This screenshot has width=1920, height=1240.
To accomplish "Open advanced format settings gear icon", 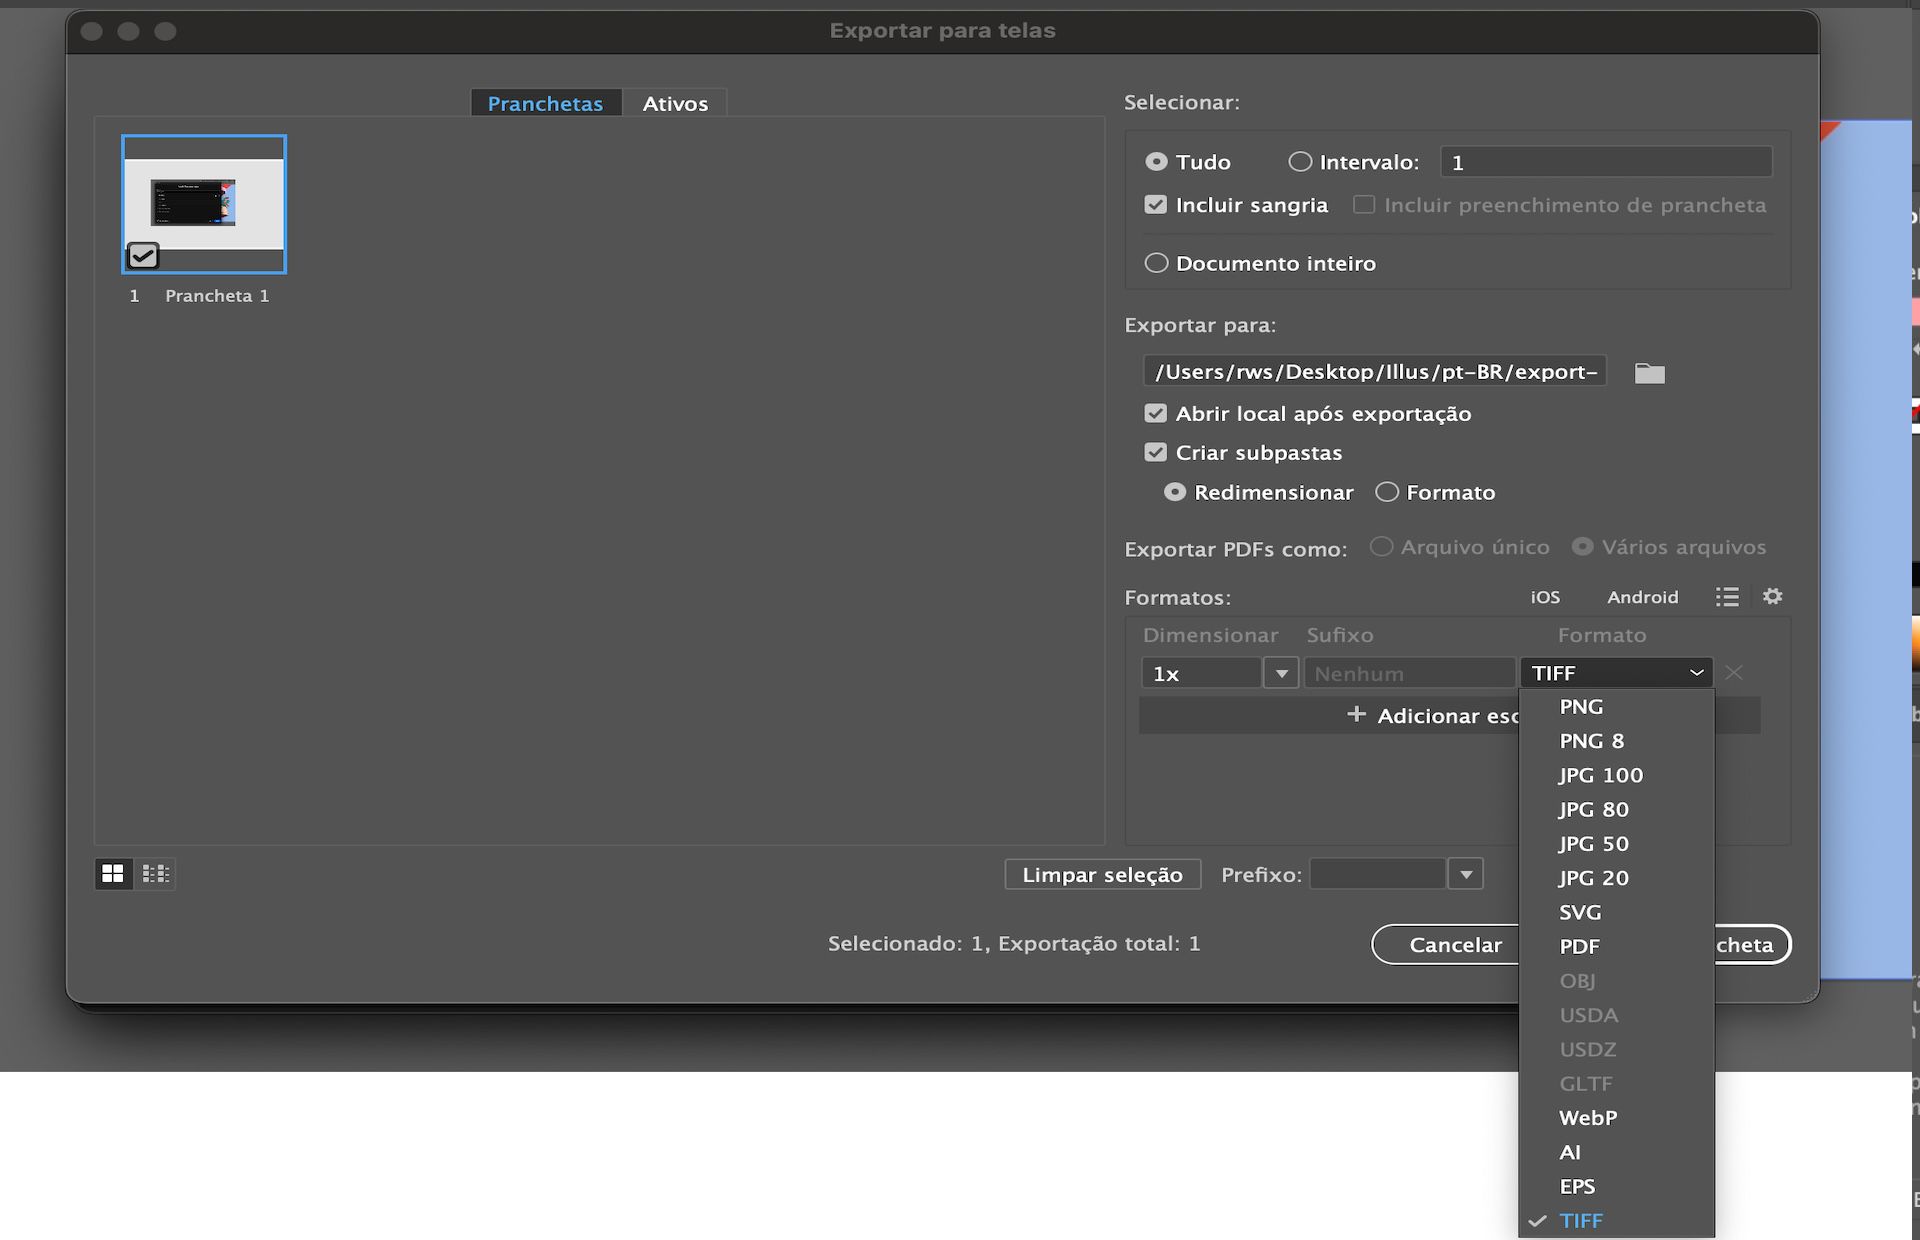I will point(1772,597).
